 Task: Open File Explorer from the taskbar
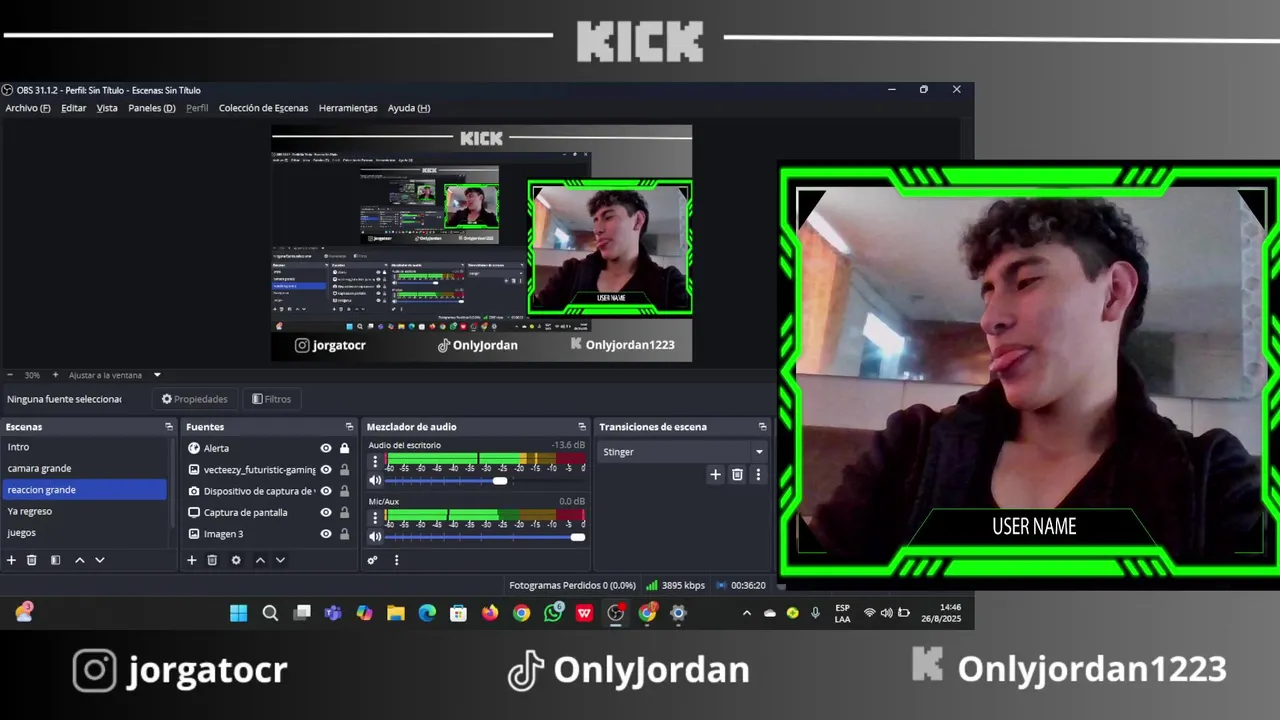[x=396, y=613]
